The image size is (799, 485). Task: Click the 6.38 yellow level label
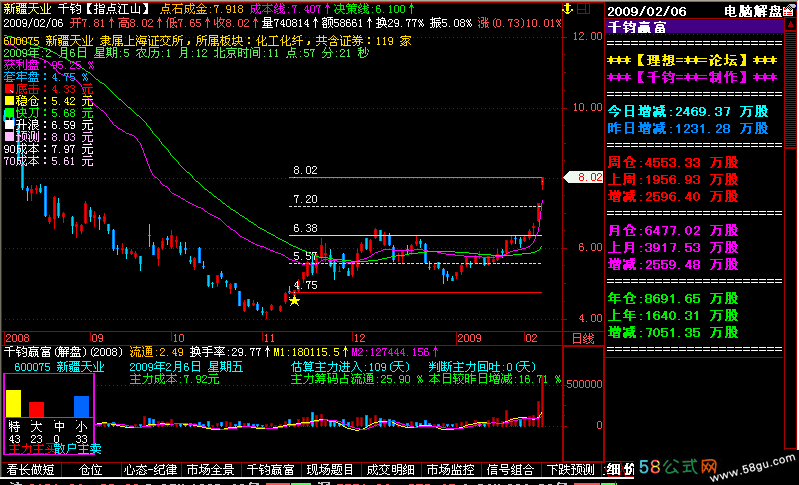pyautogui.click(x=305, y=228)
